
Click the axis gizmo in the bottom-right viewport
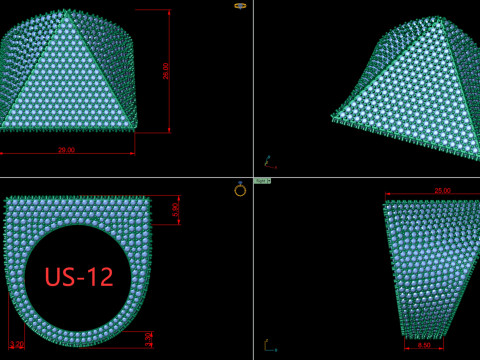(270, 346)
